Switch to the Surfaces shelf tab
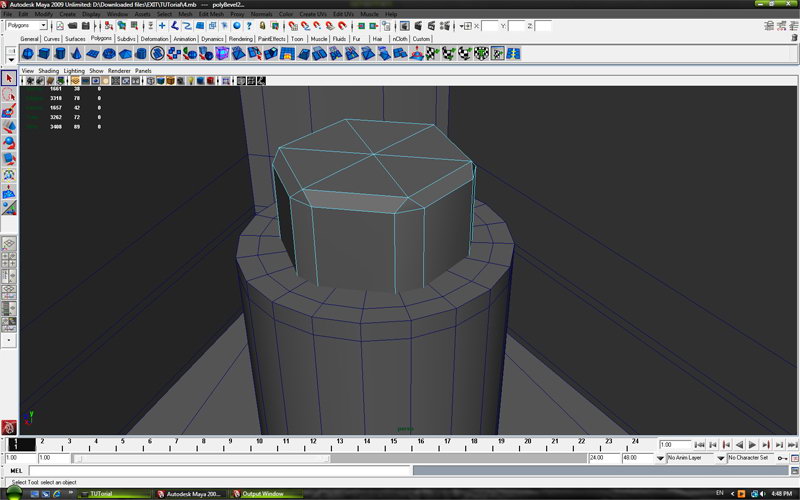The width and height of the screenshot is (800, 500). tap(75, 39)
